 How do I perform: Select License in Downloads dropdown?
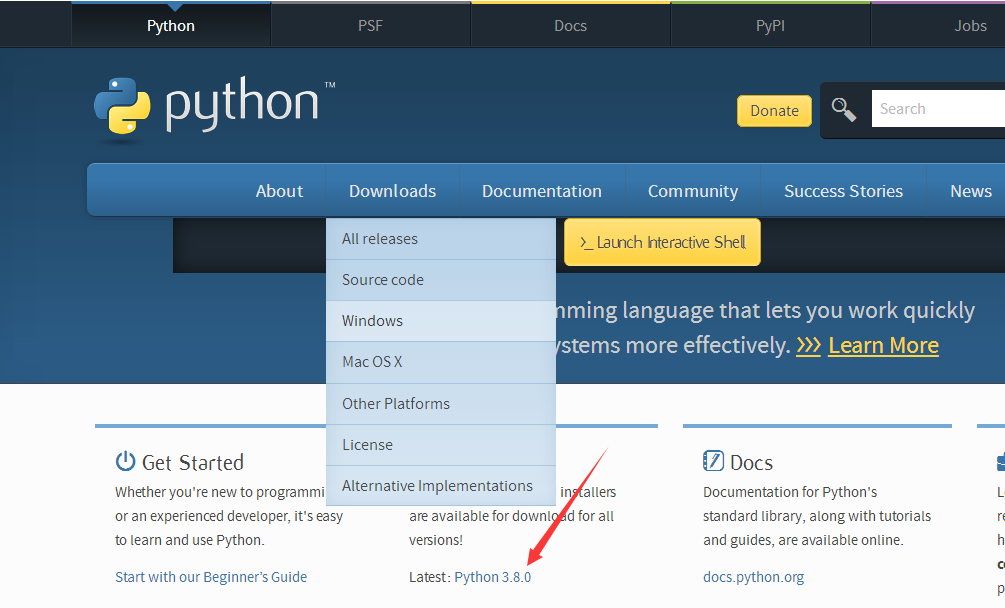click(x=441, y=445)
